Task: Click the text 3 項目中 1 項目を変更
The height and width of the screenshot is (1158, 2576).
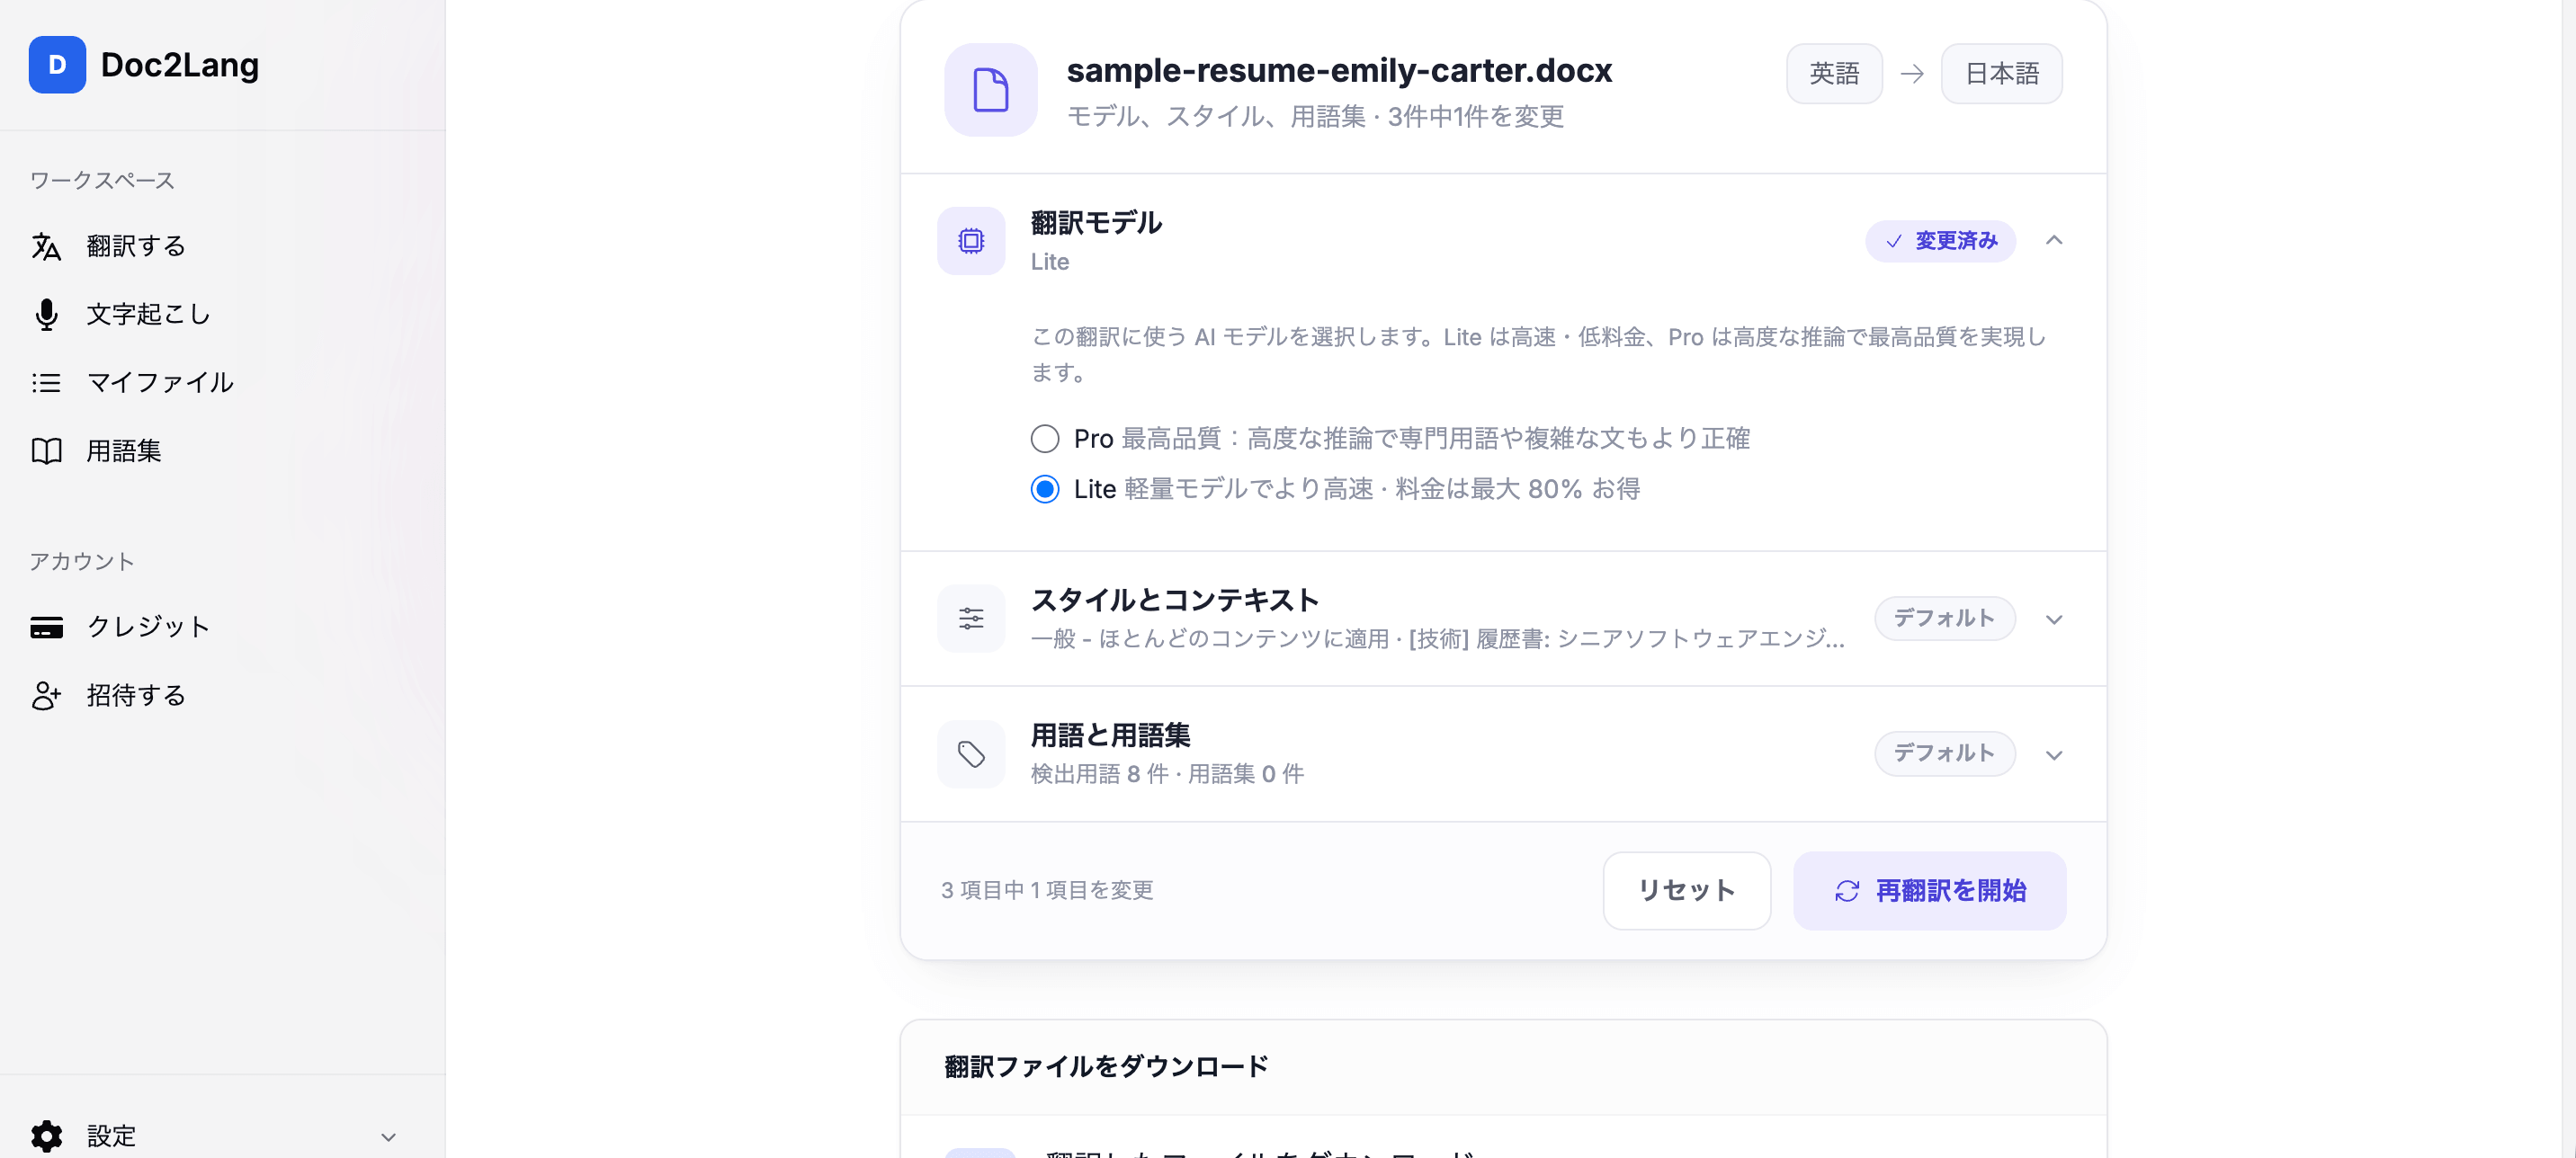Action: click(1047, 891)
